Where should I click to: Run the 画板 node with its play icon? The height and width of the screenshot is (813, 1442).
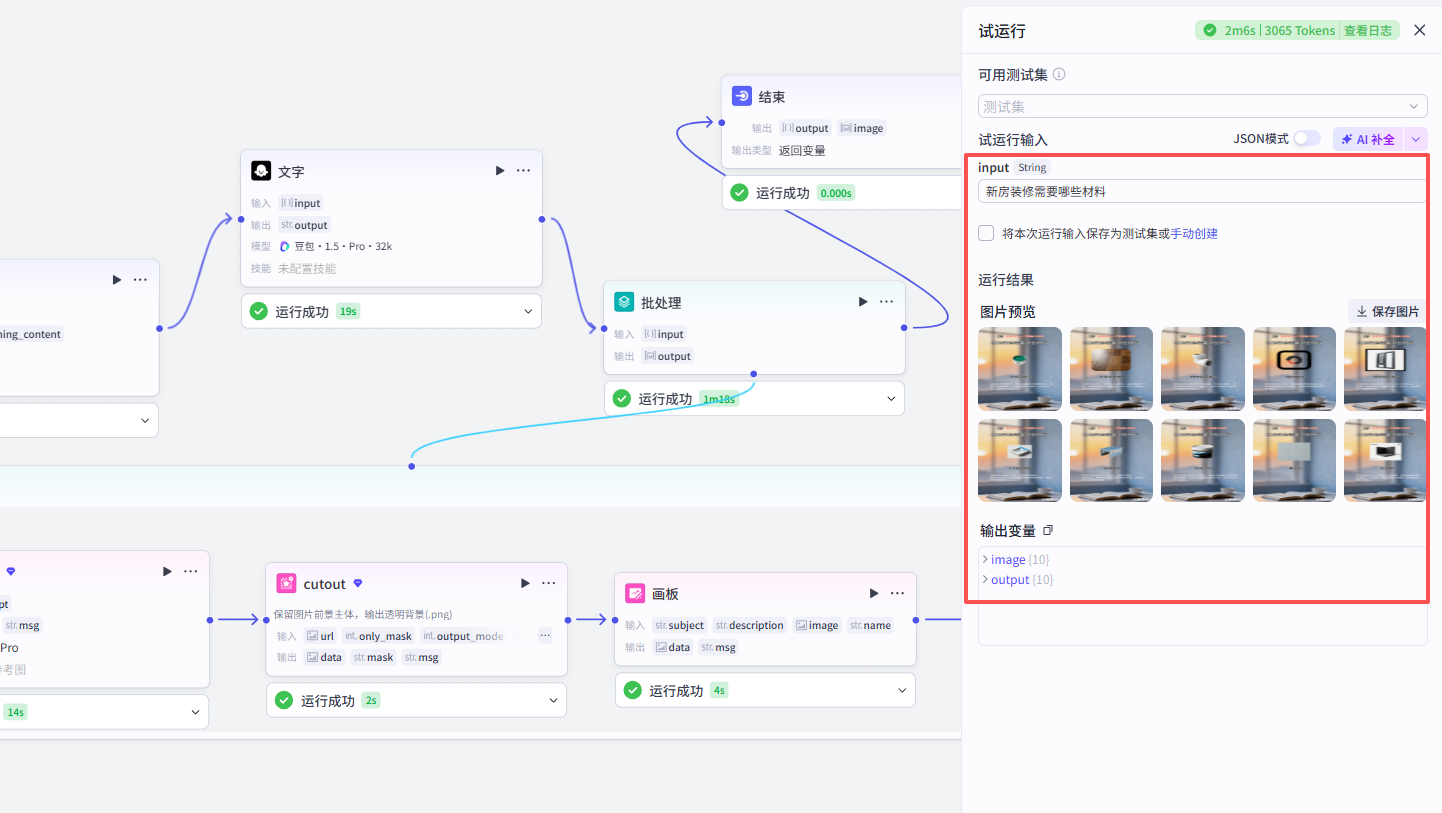coord(874,593)
